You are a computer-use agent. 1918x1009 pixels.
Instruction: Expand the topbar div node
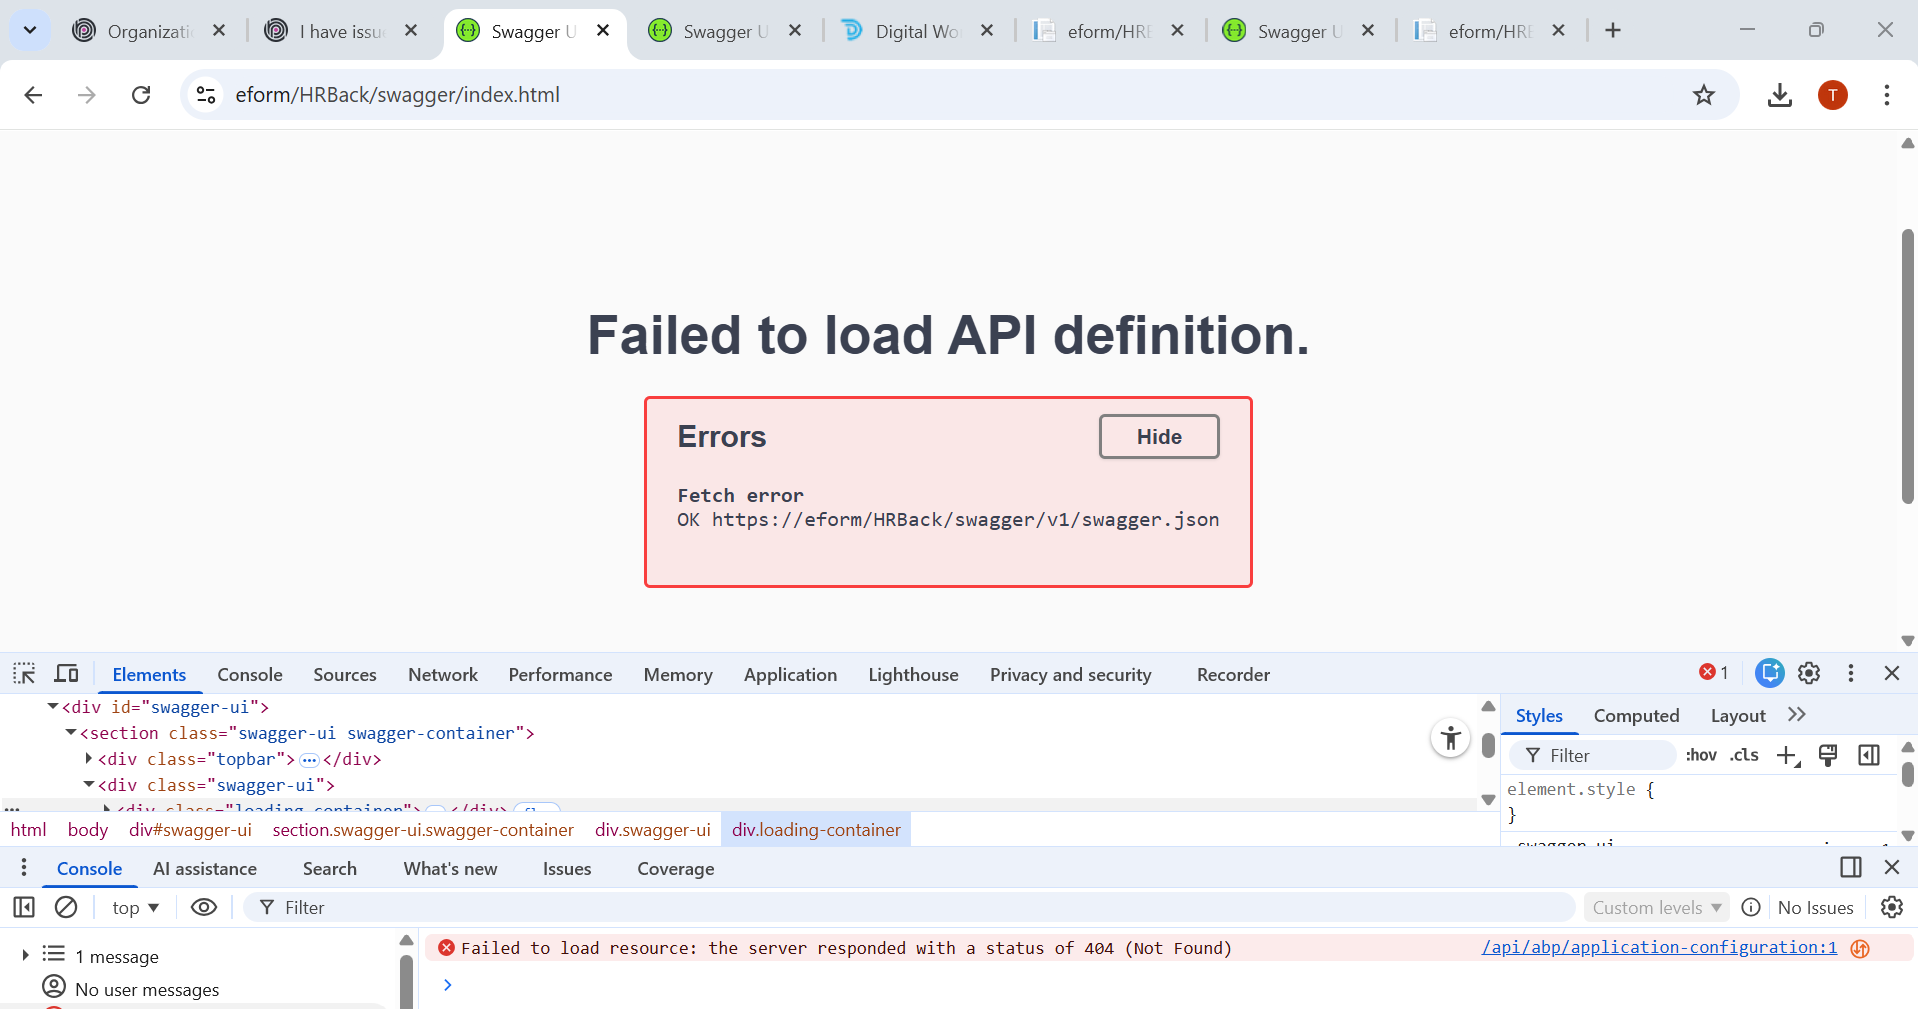coord(89,759)
